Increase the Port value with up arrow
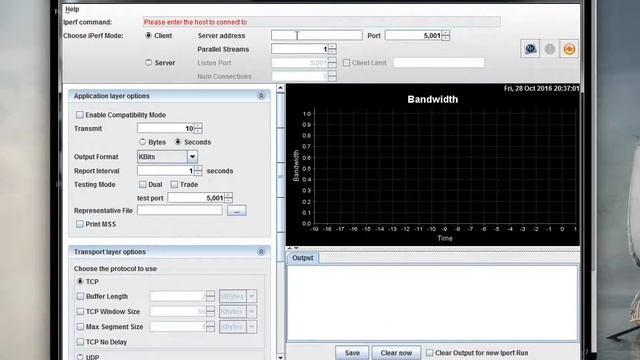Screen dimensions: 640x360 [x=446, y=33]
